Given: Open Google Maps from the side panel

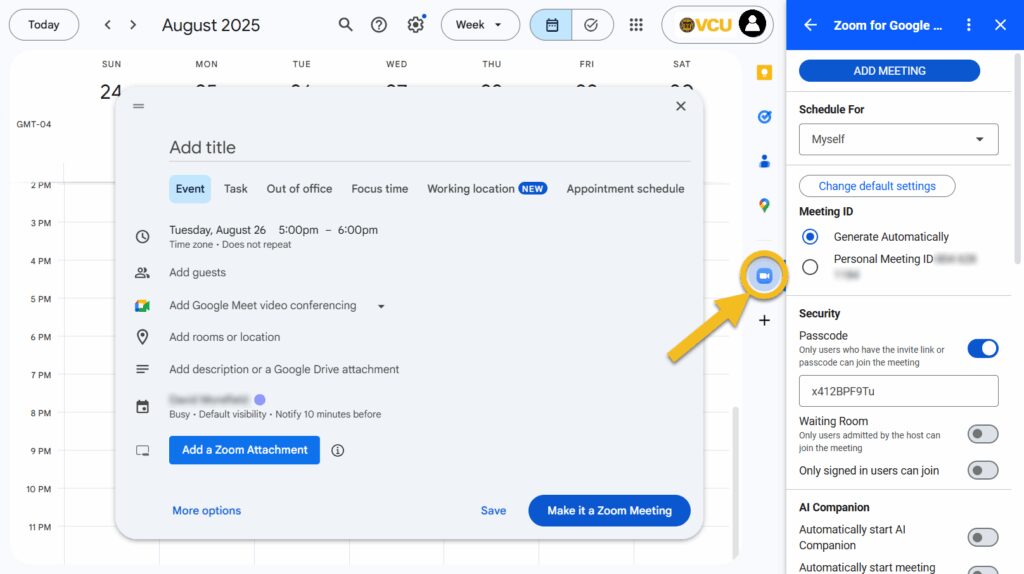Looking at the screenshot, I should point(764,205).
